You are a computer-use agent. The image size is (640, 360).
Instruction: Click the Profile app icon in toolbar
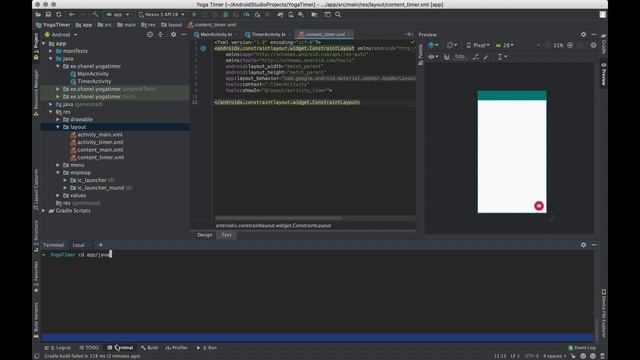coord(247,14)
